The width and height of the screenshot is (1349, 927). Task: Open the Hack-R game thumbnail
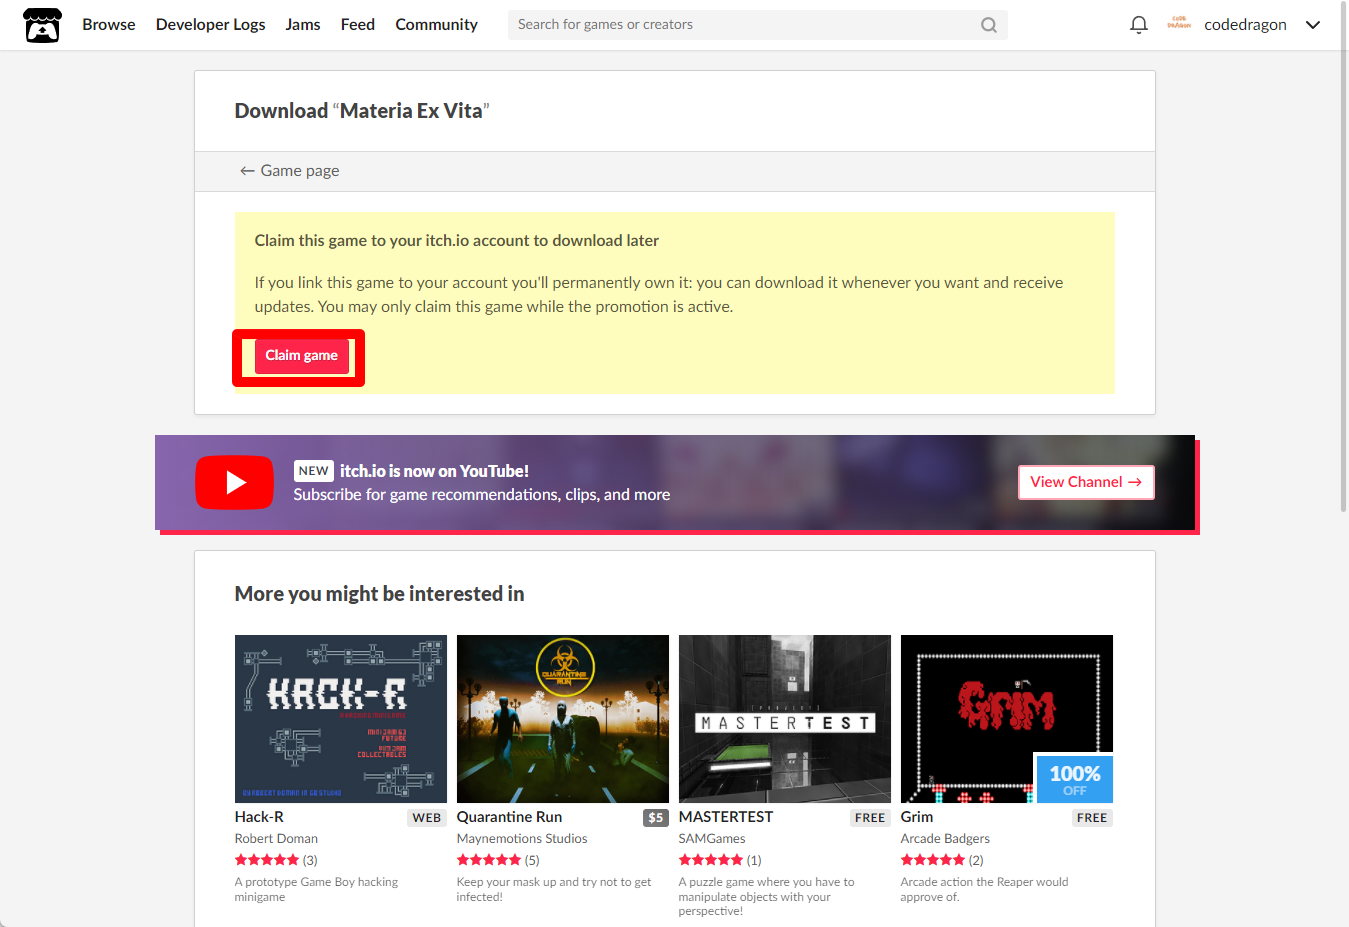coord(341,719)
